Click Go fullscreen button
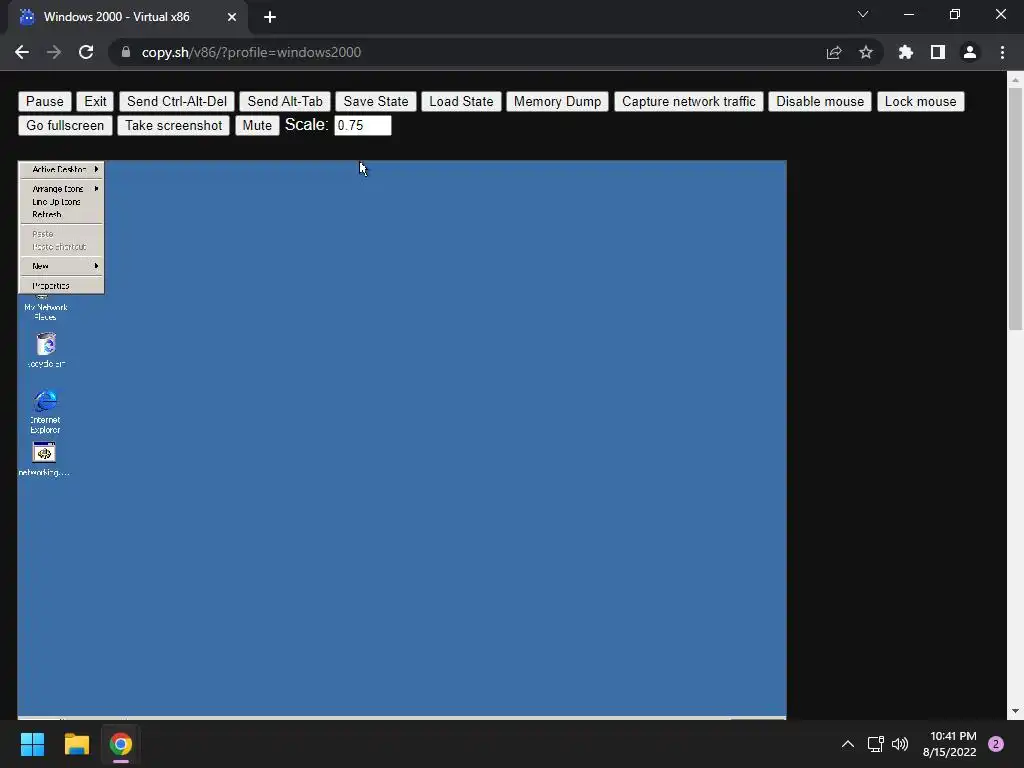 pos(65,125)
